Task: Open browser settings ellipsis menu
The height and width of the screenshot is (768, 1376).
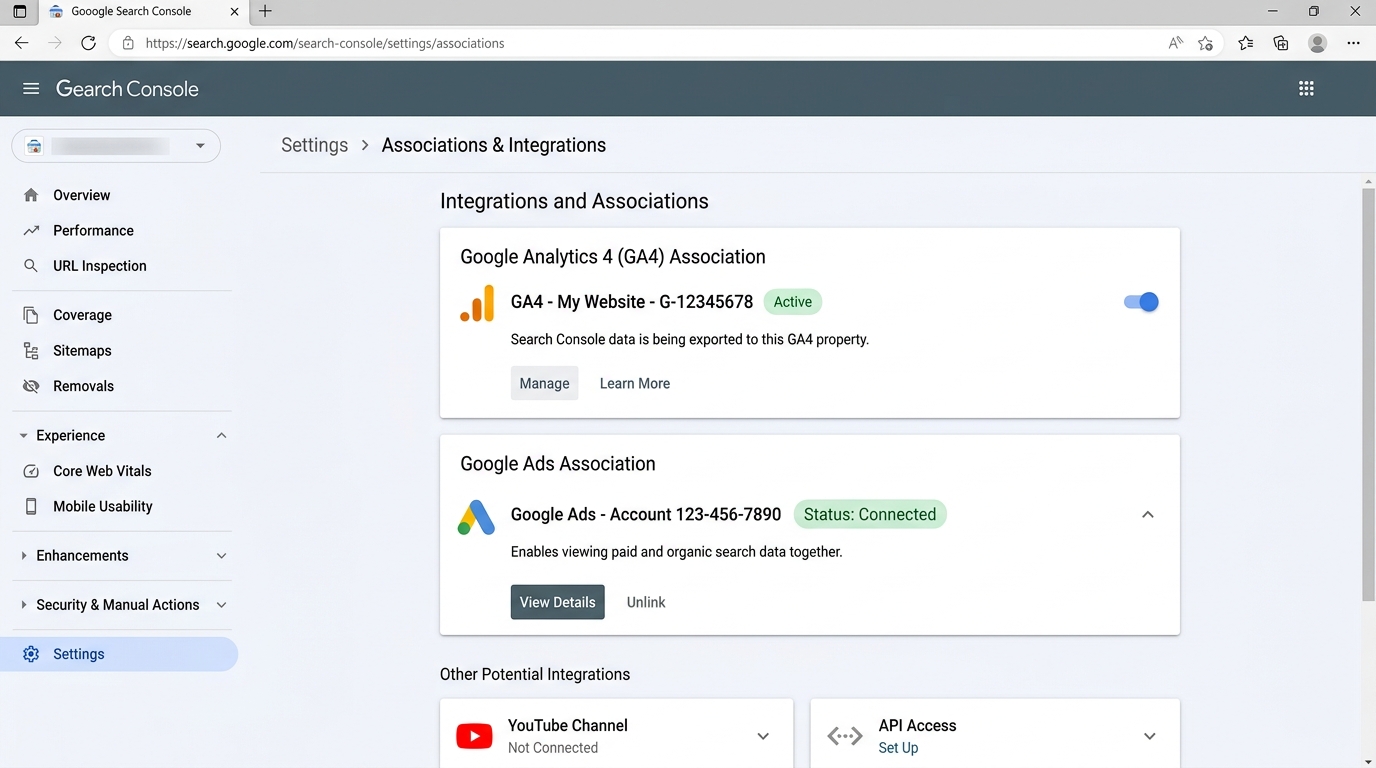Action: click(x=1353, y=43)
